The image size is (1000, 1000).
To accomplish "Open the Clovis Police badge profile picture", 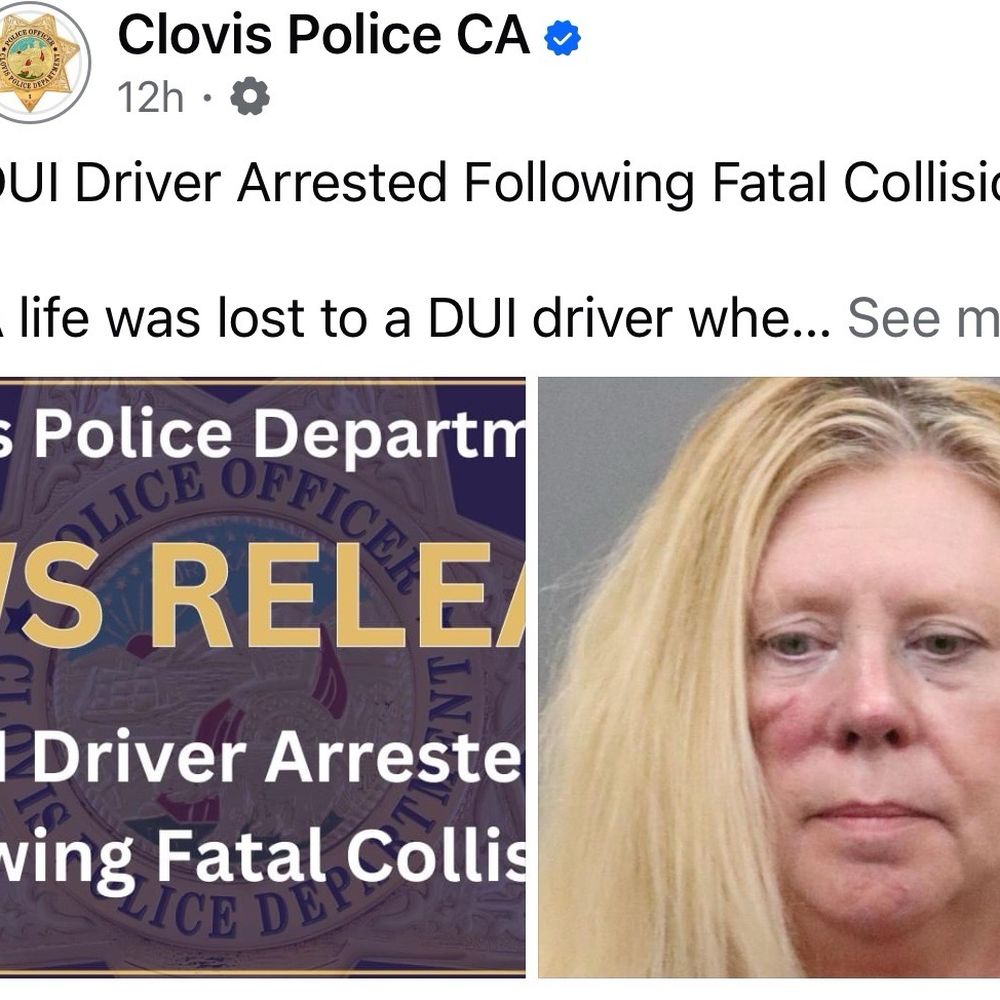I will [42, 62].
